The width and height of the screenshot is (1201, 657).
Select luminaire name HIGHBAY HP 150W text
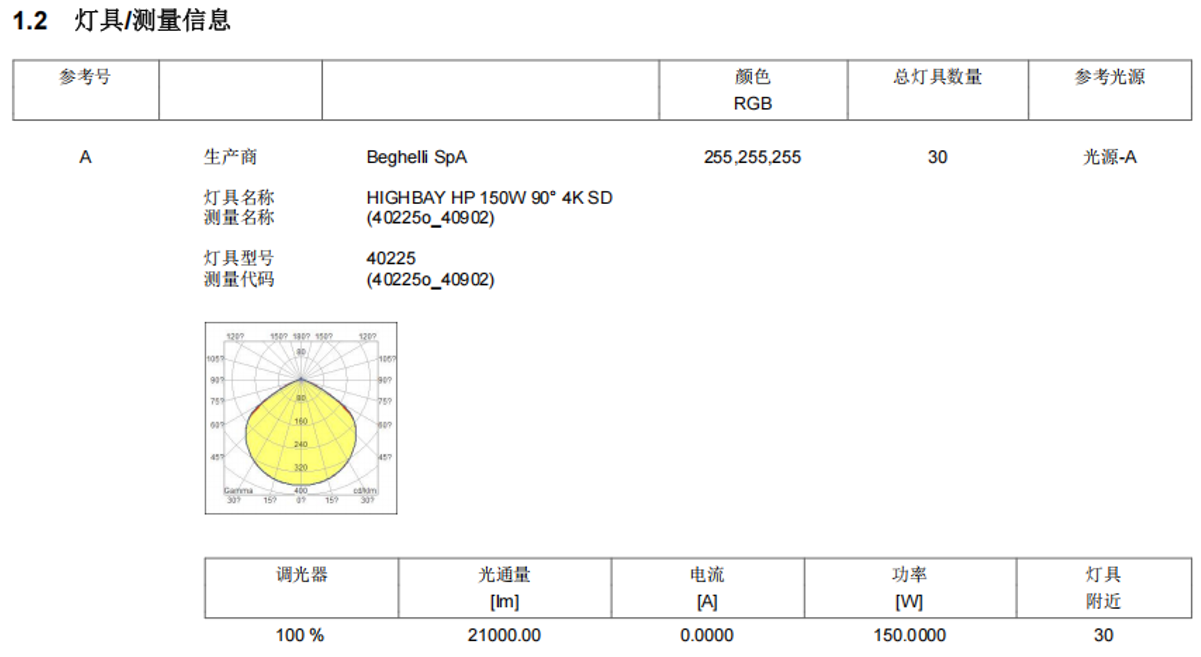pos(489,198)
